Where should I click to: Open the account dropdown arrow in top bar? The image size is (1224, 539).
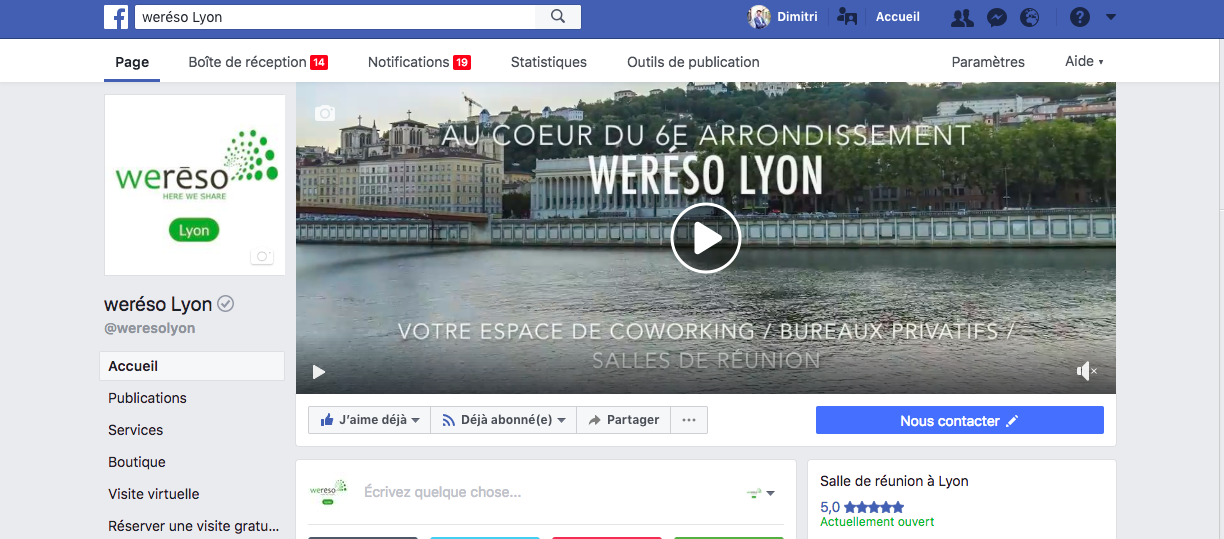tap(1111, 17)
